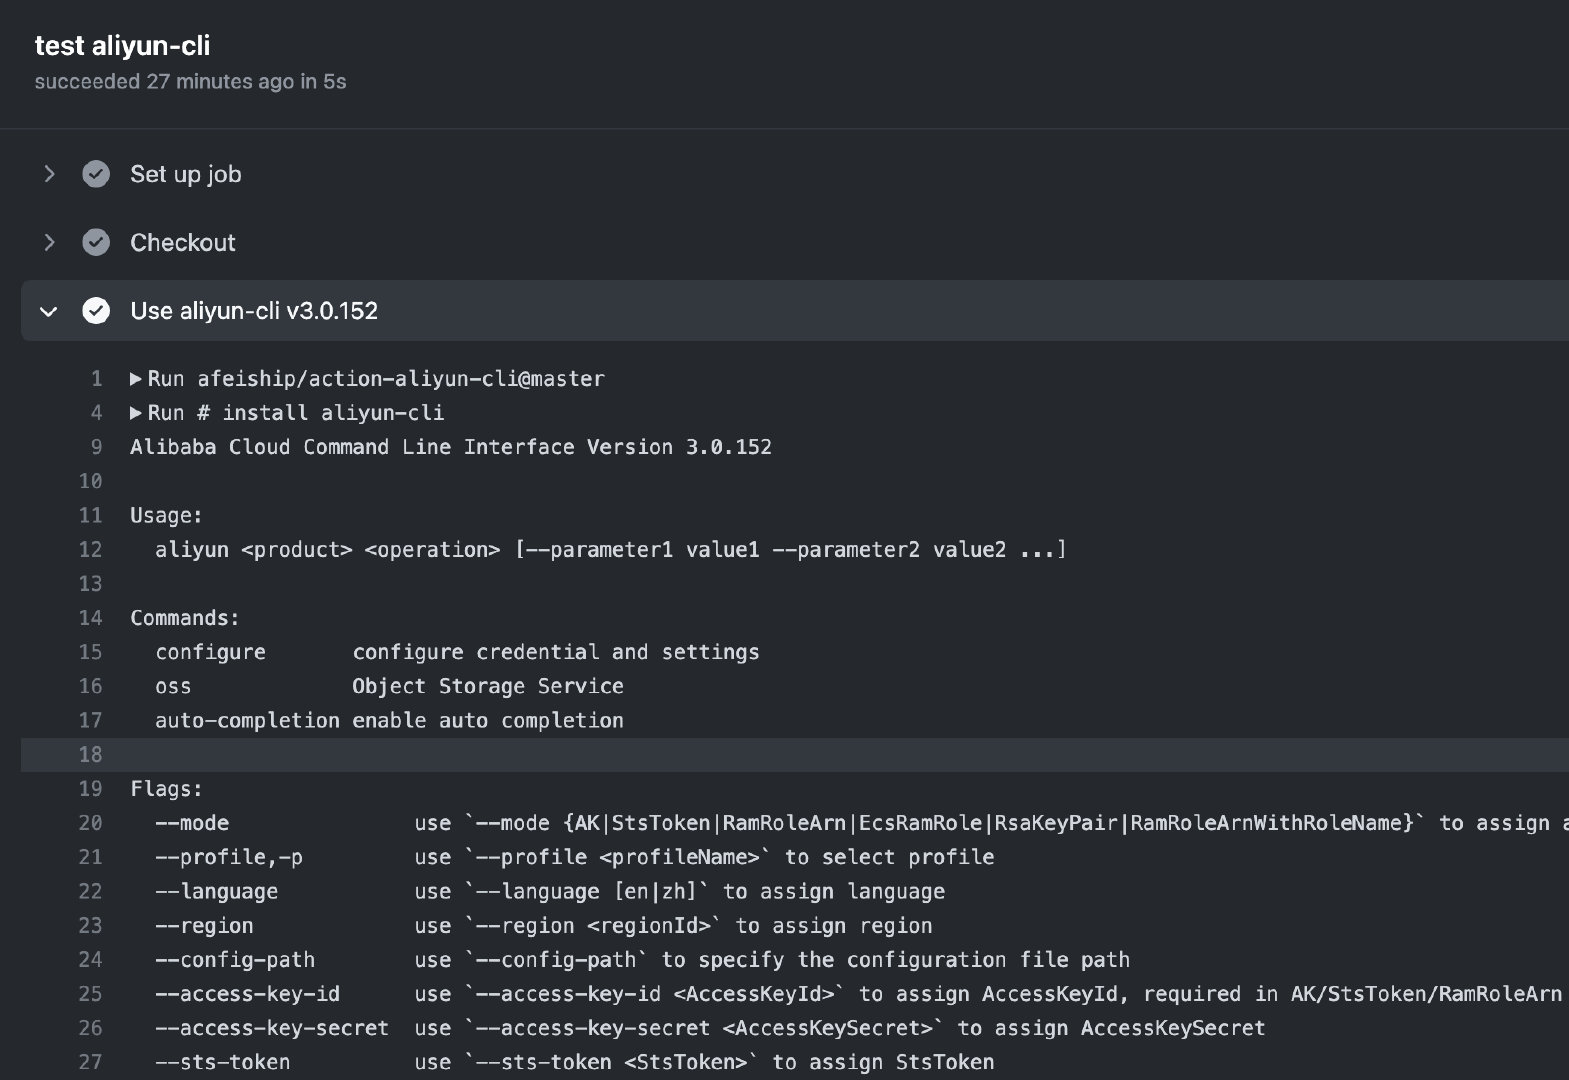Image resolution: width=1569 pixels, height=1080 pixels.
Task: Click the 'configure' command name
Action: pos(211,652)
